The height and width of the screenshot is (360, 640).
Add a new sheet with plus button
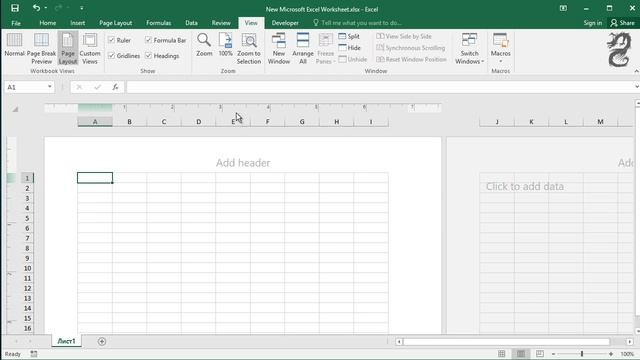click(102, 341)
